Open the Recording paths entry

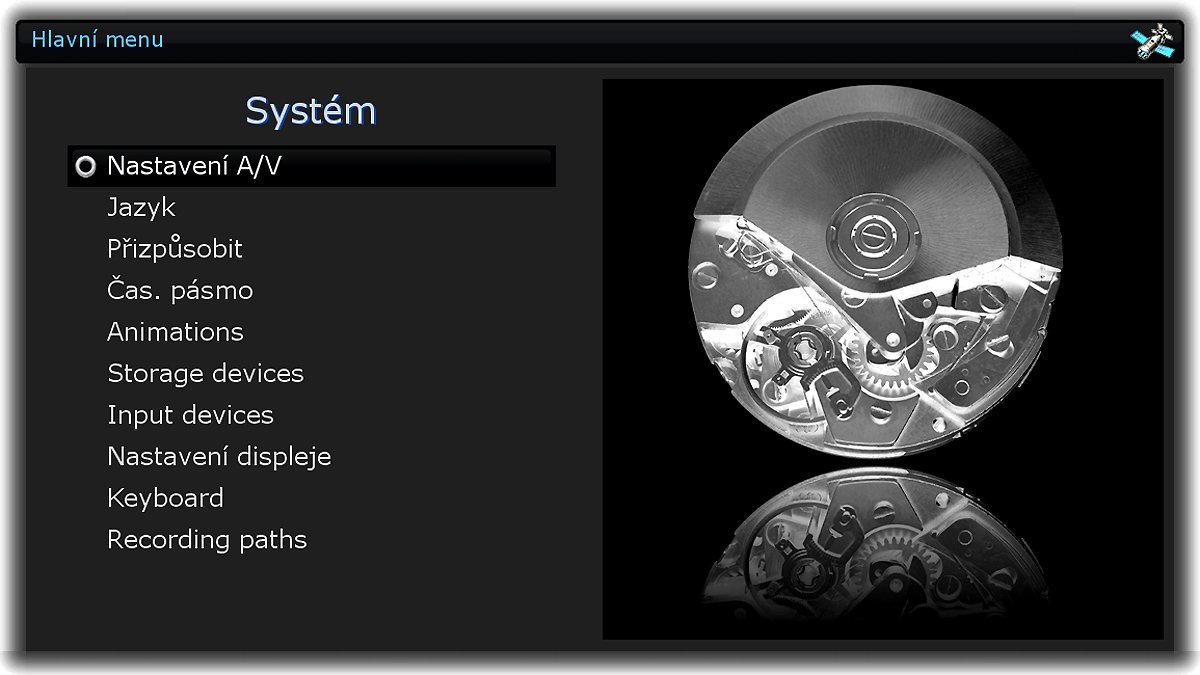point(207,540)
